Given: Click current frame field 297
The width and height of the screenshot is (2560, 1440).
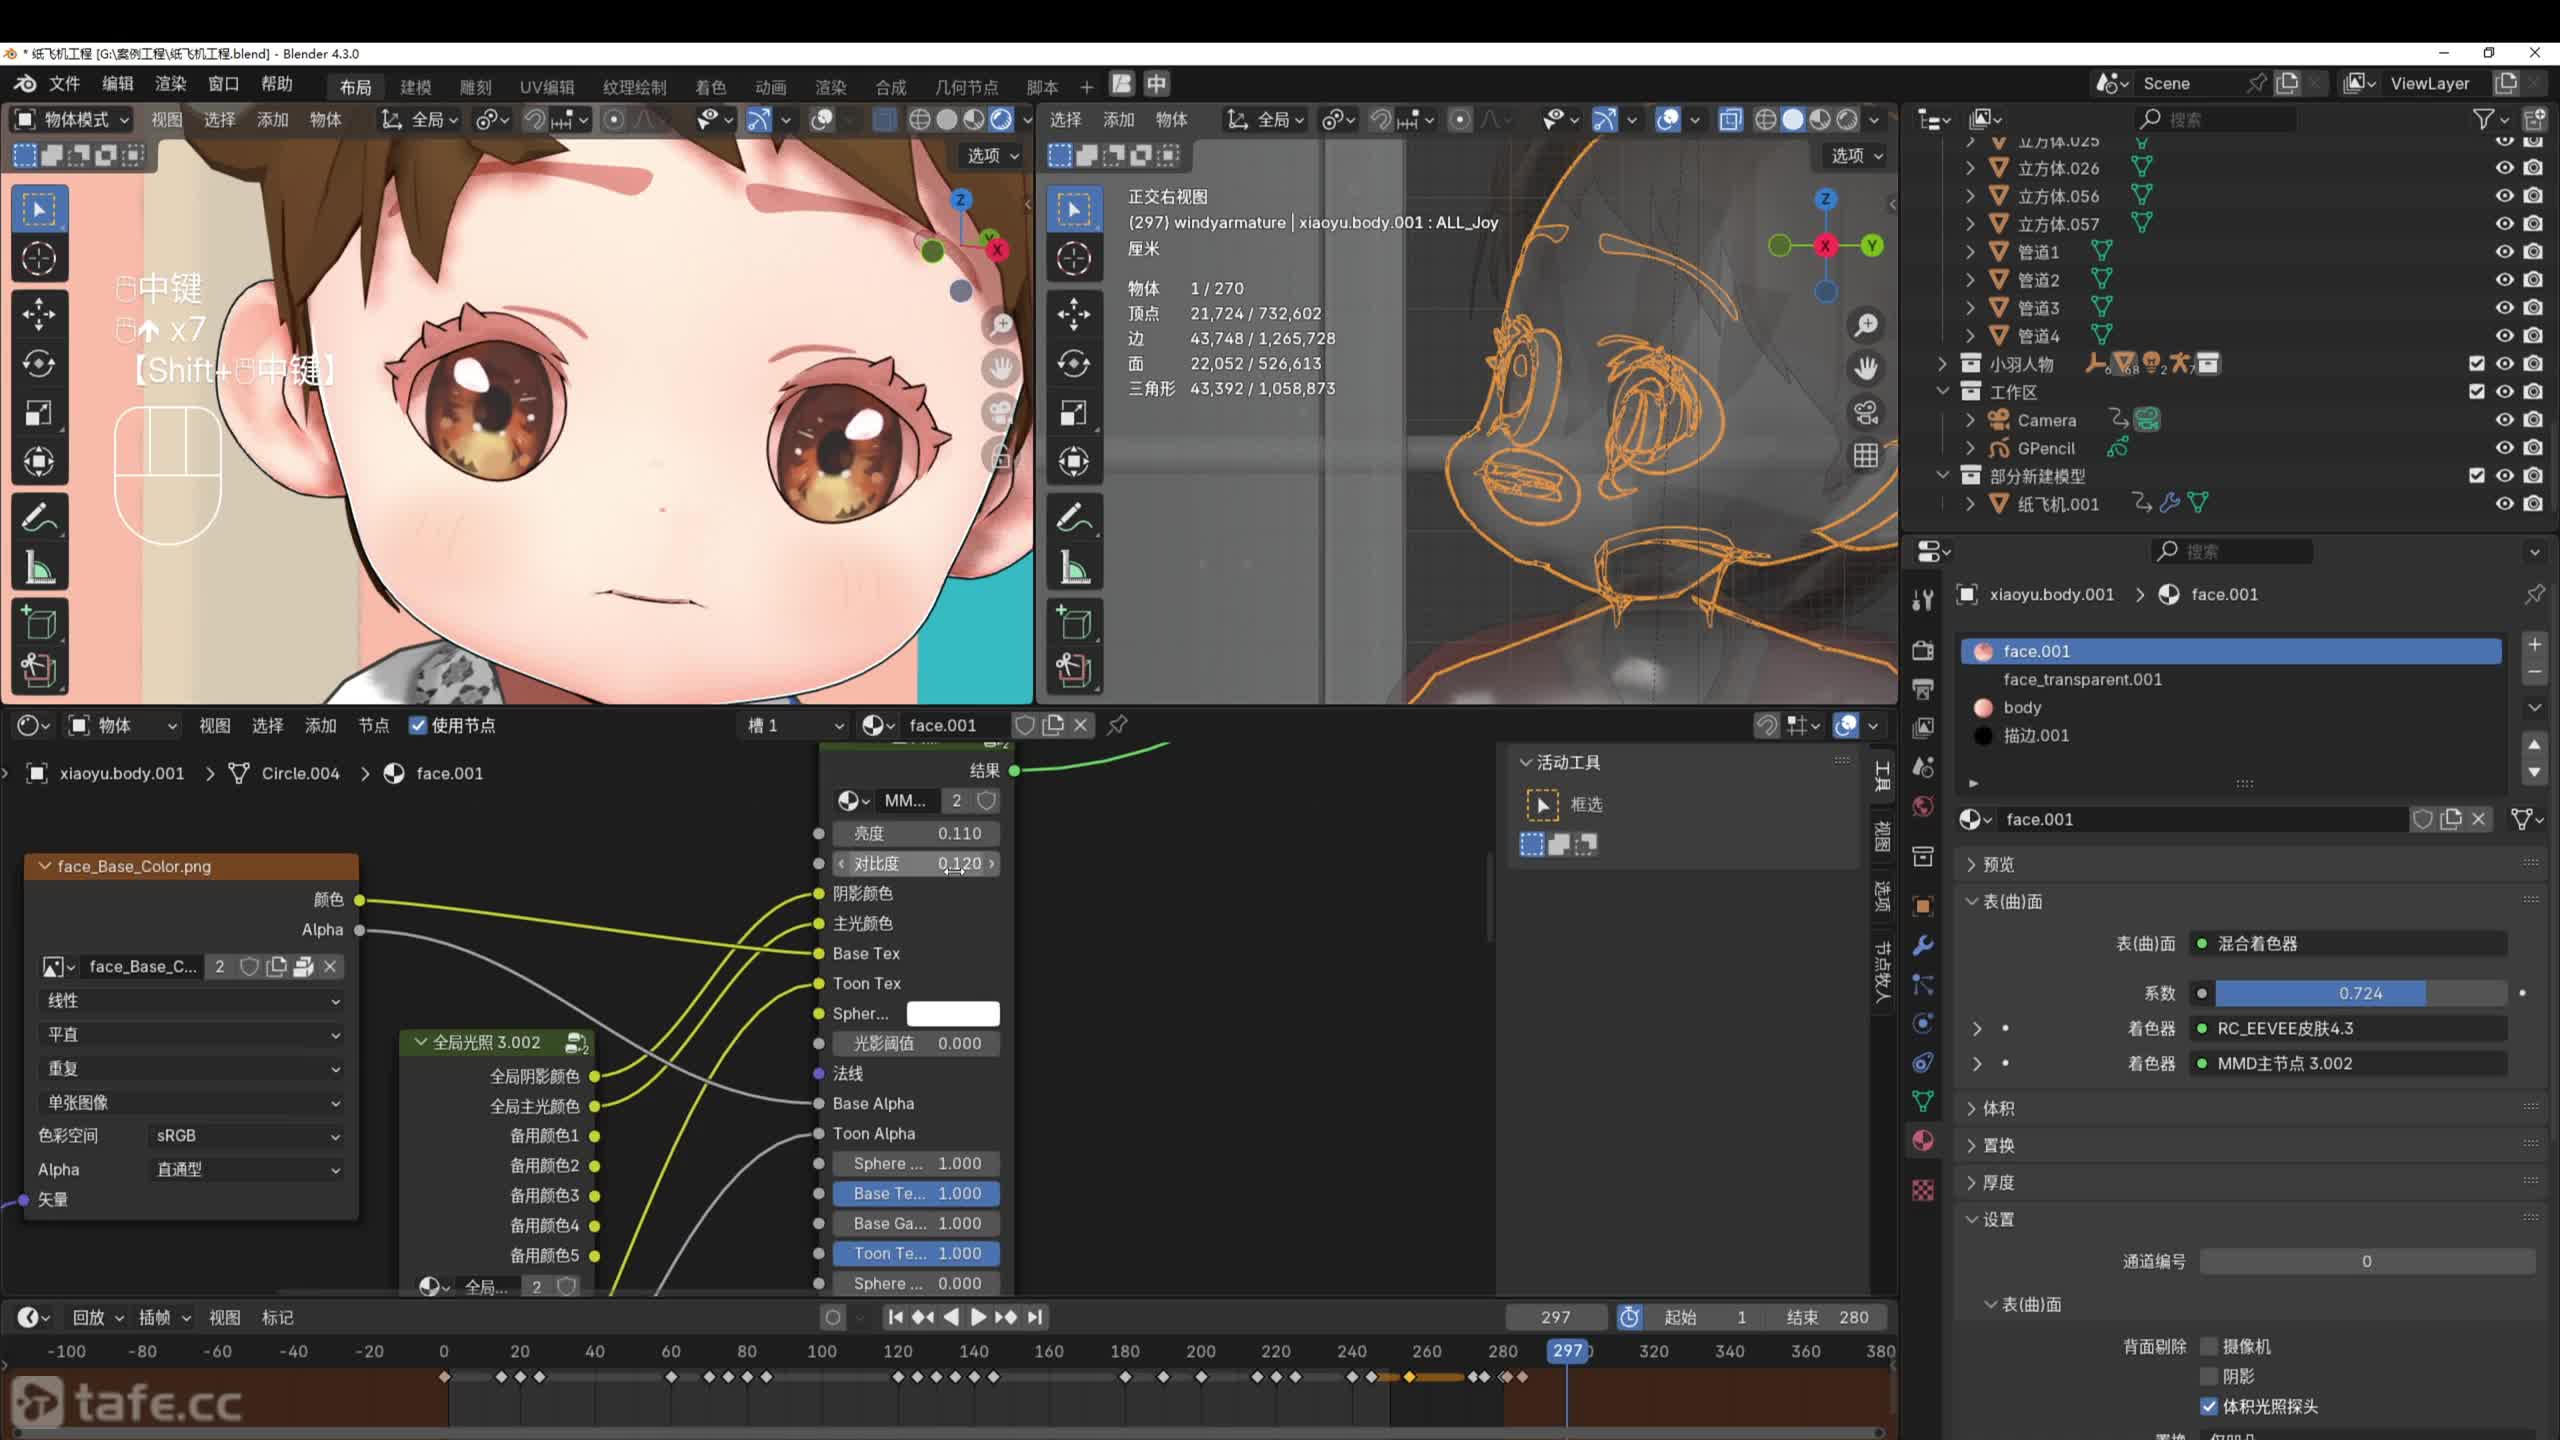Looking at the screenshot, I should [x=1555, y=1317].
